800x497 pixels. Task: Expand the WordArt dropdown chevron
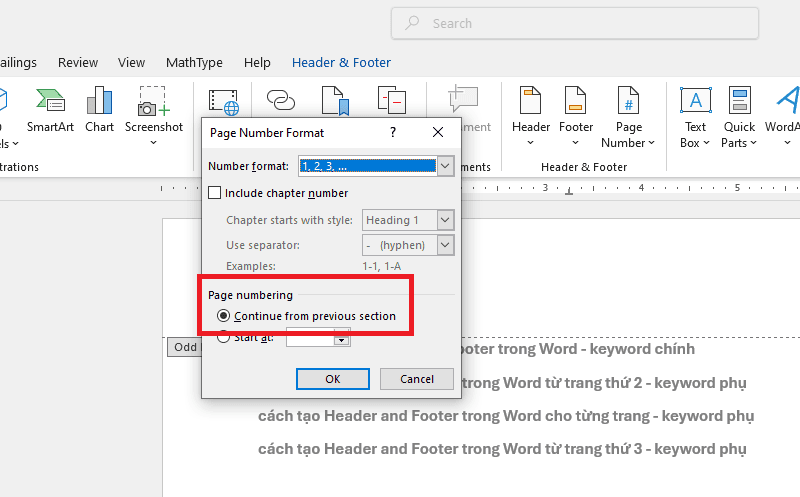pyautogui.click(x=787, y=143)
